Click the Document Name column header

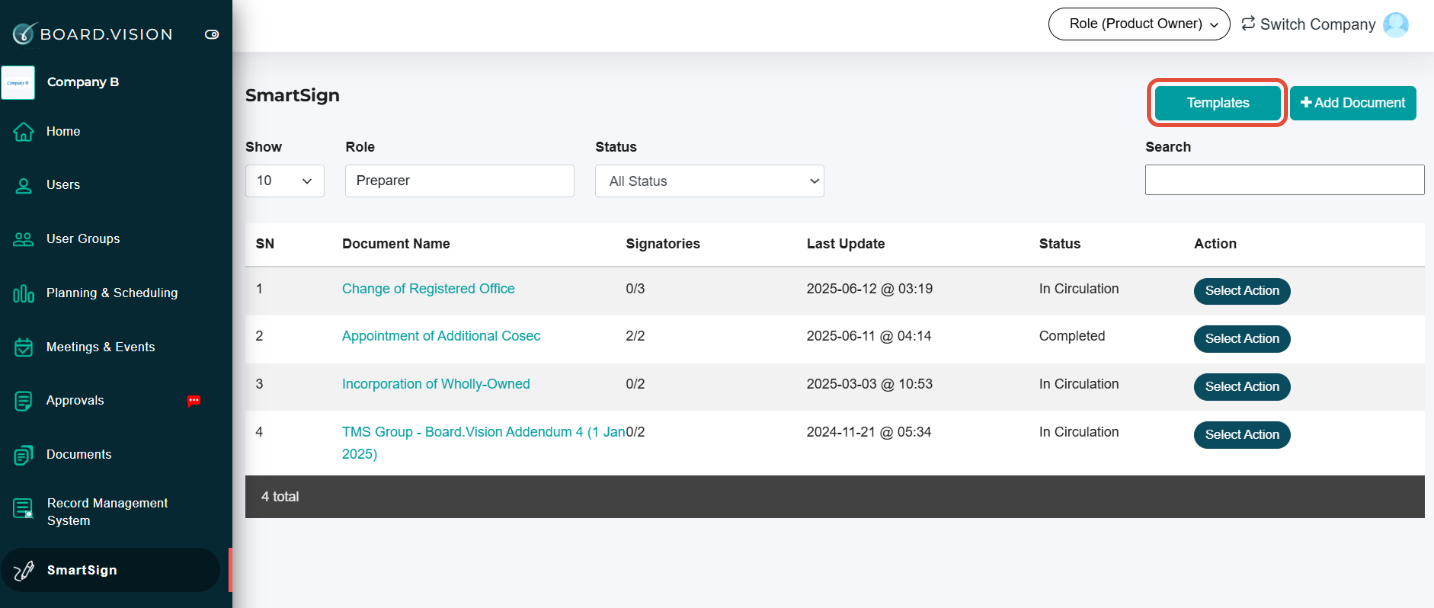(396, 244)
